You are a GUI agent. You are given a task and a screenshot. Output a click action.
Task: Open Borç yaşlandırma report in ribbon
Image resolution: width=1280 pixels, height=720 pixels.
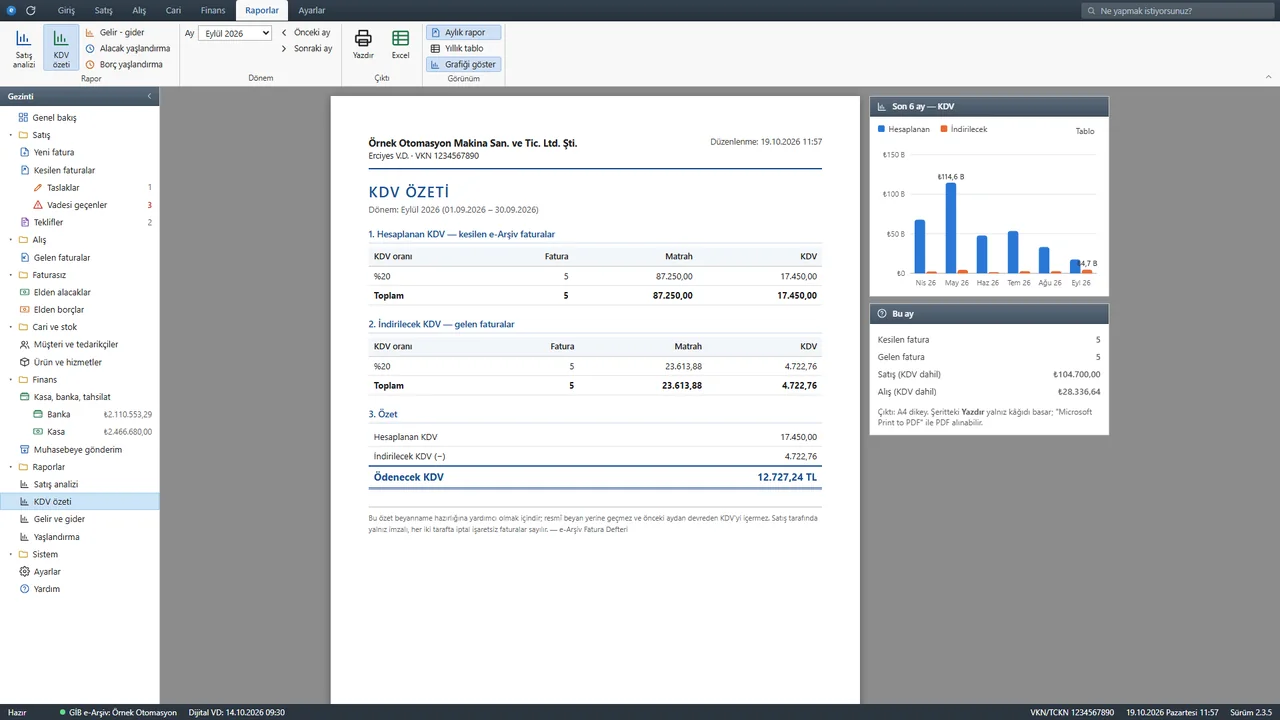coord(123,64)
